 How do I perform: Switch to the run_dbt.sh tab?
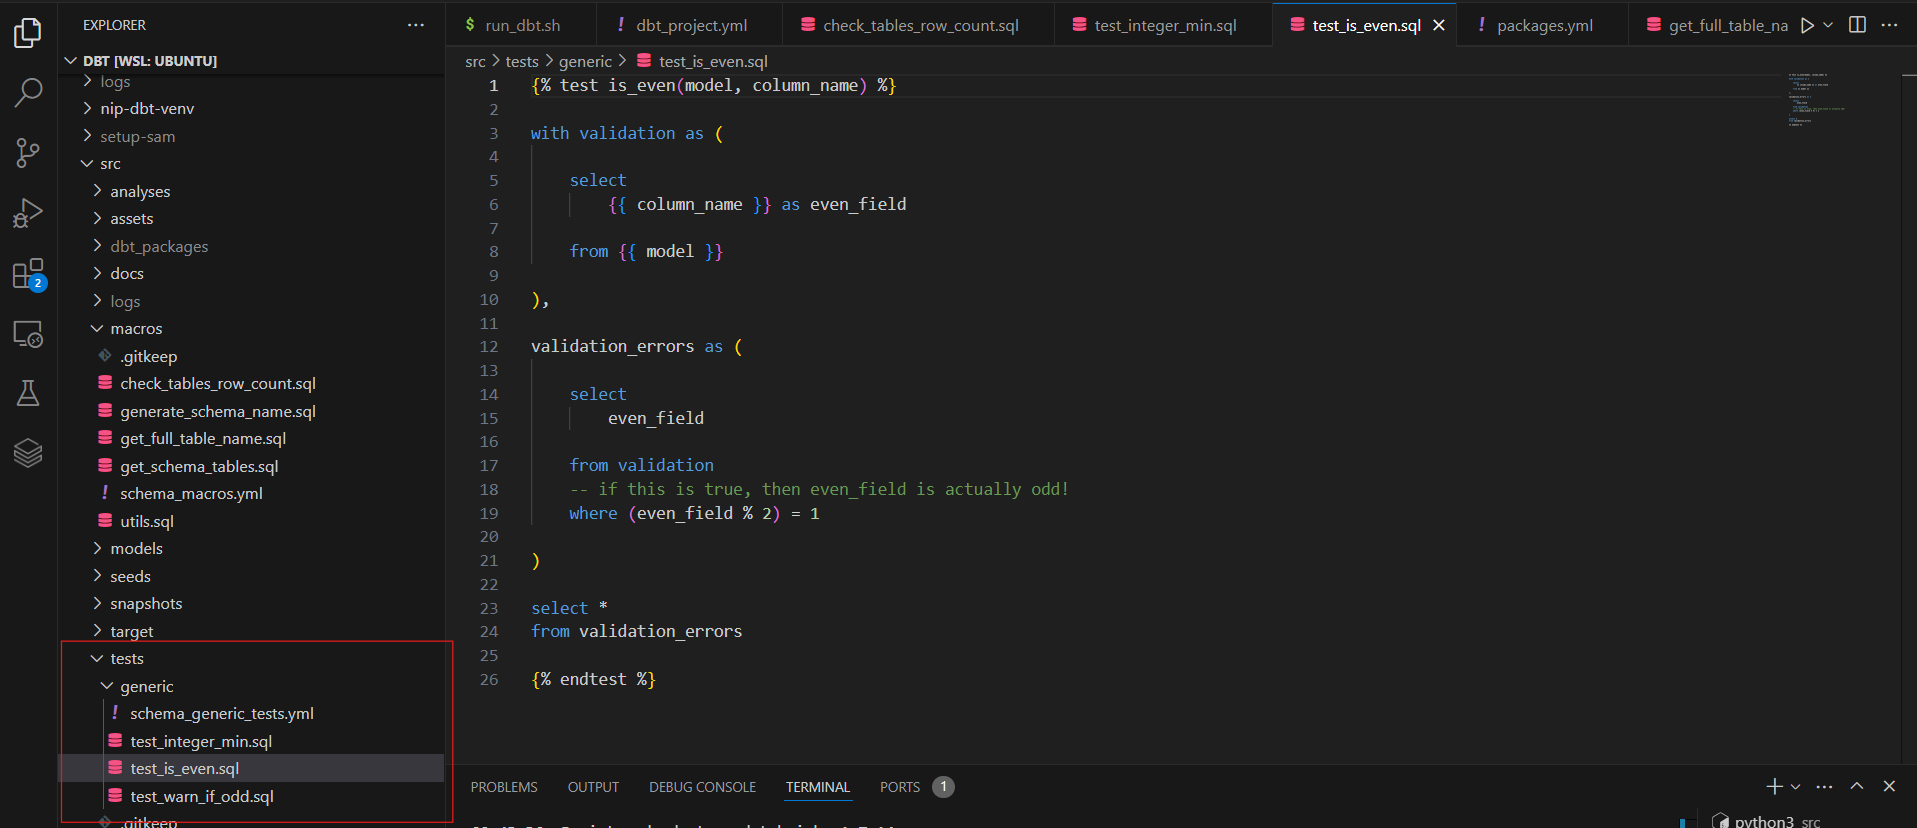(520, 25)
